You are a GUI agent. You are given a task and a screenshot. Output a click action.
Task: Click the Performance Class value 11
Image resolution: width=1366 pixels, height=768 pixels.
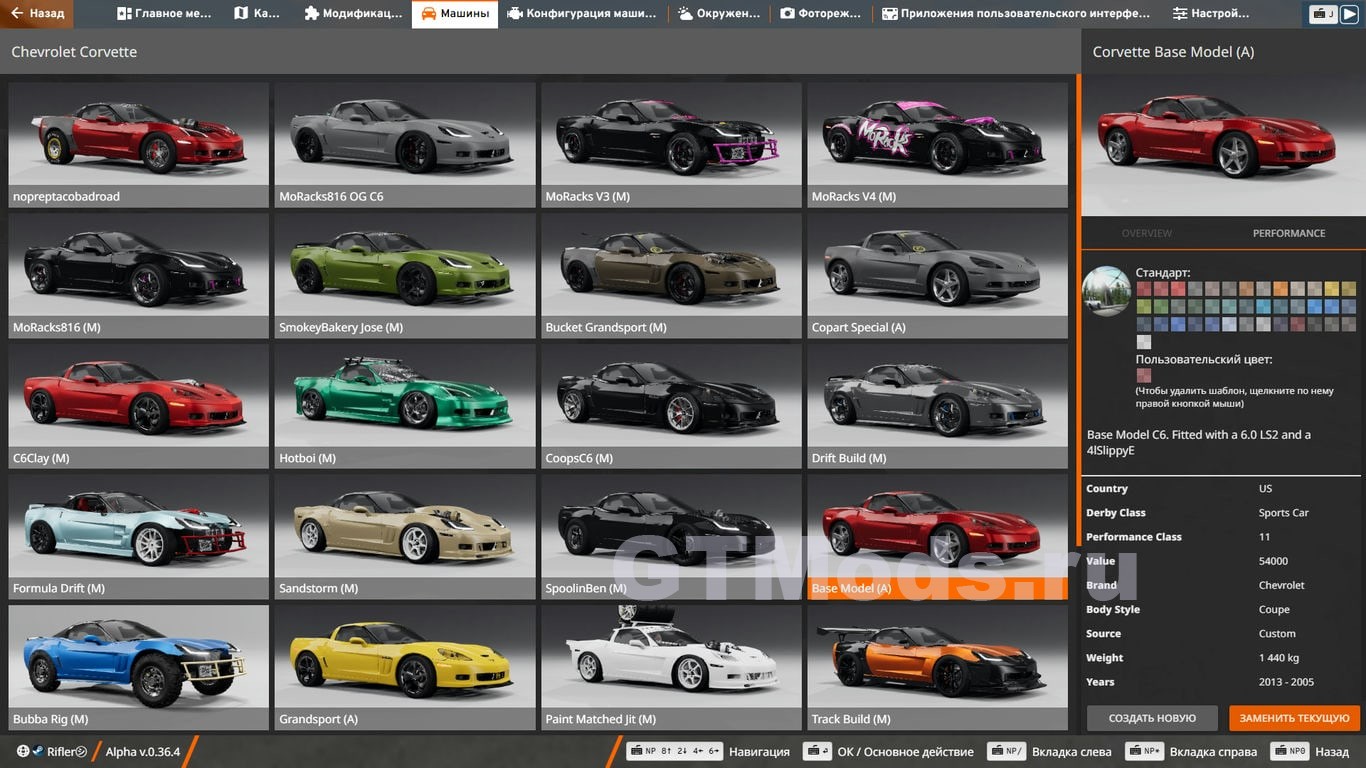(1264, 537)
